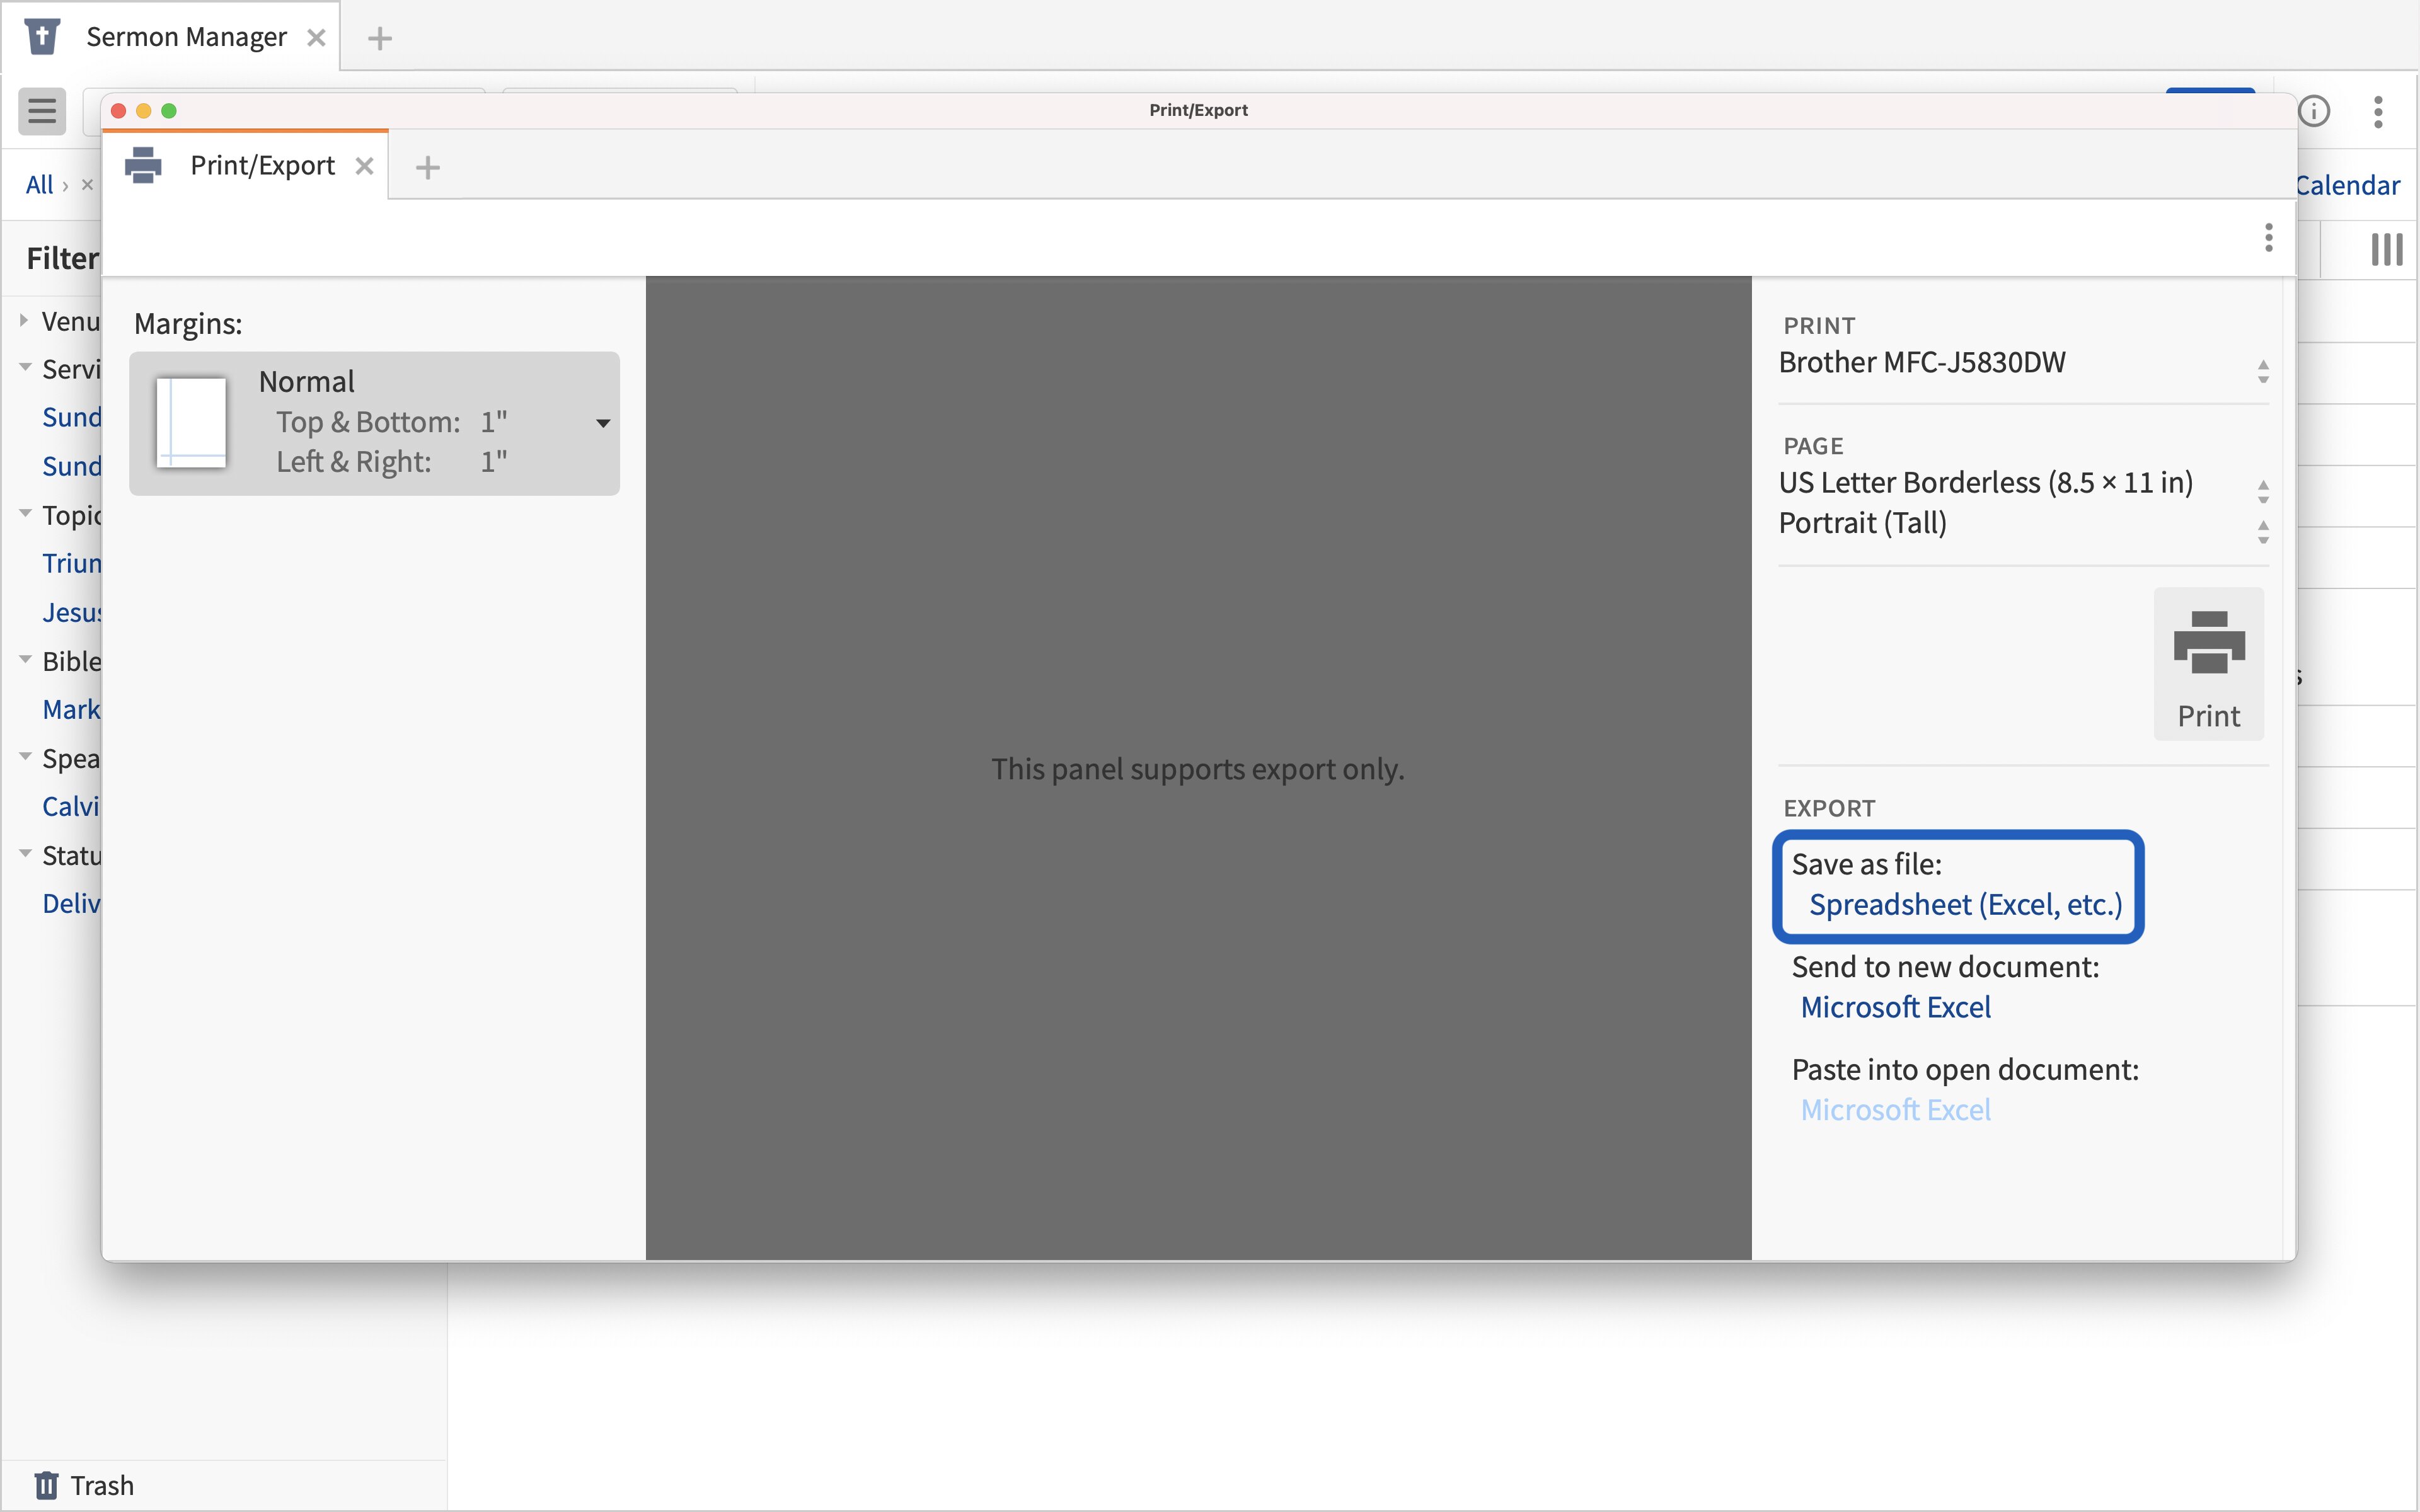
Task: Collapse the Service filter group
Action: pyautogui.click(x=25, y=368)
